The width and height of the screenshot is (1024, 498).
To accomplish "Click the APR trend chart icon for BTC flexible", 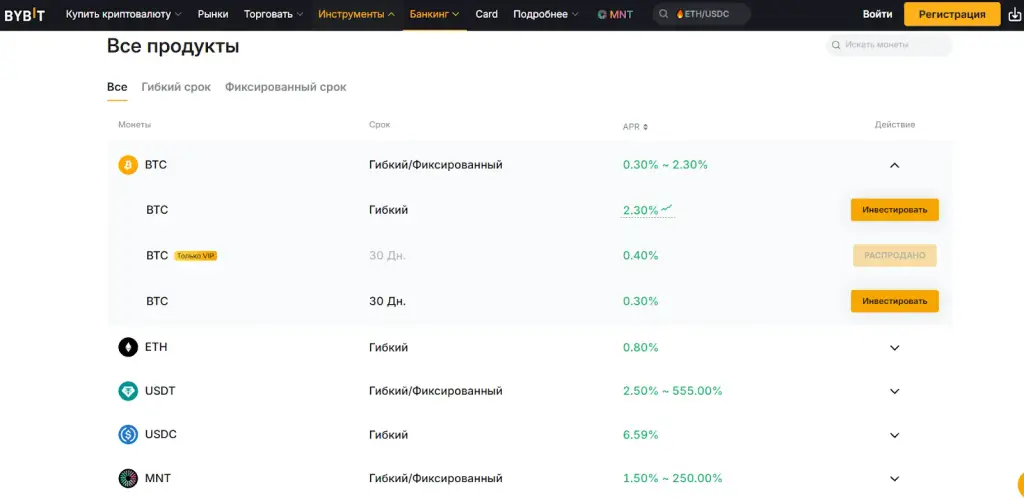I will pyautogui.click(x=667, y=209).
